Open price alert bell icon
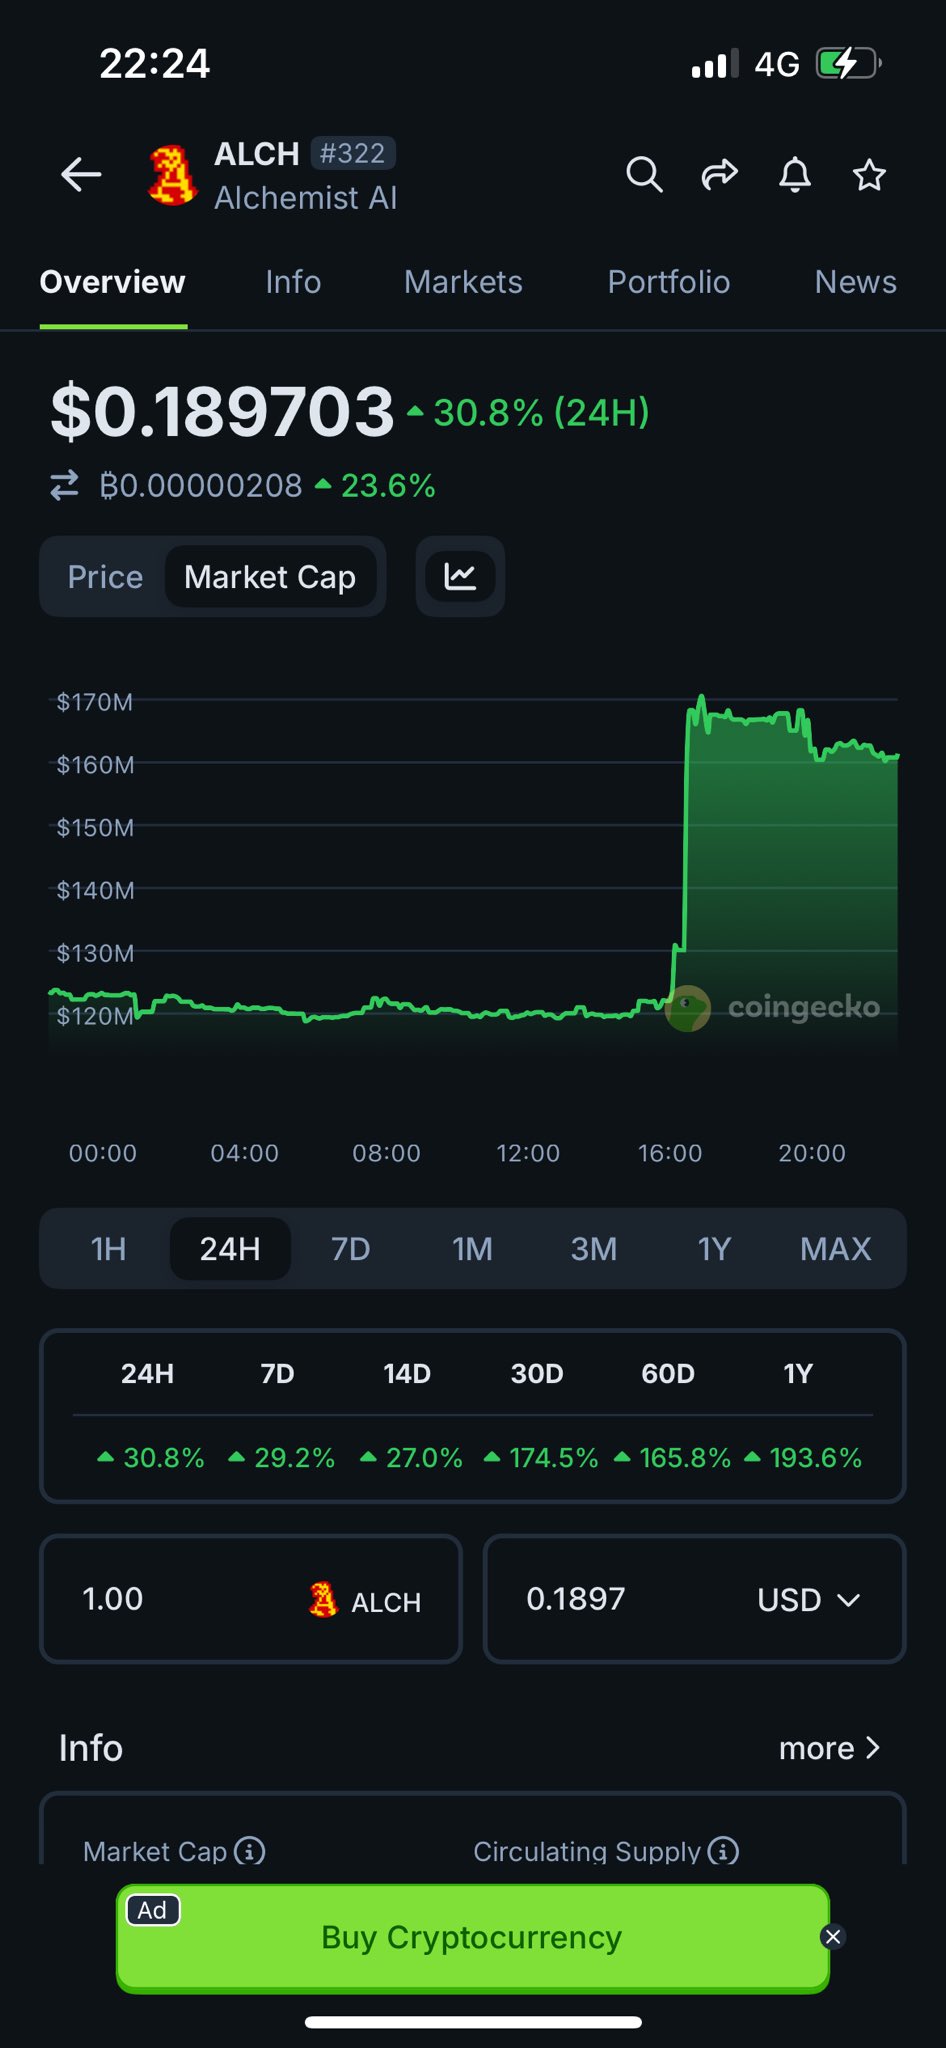Screen dimensions: 946x2048 [795, 175]
